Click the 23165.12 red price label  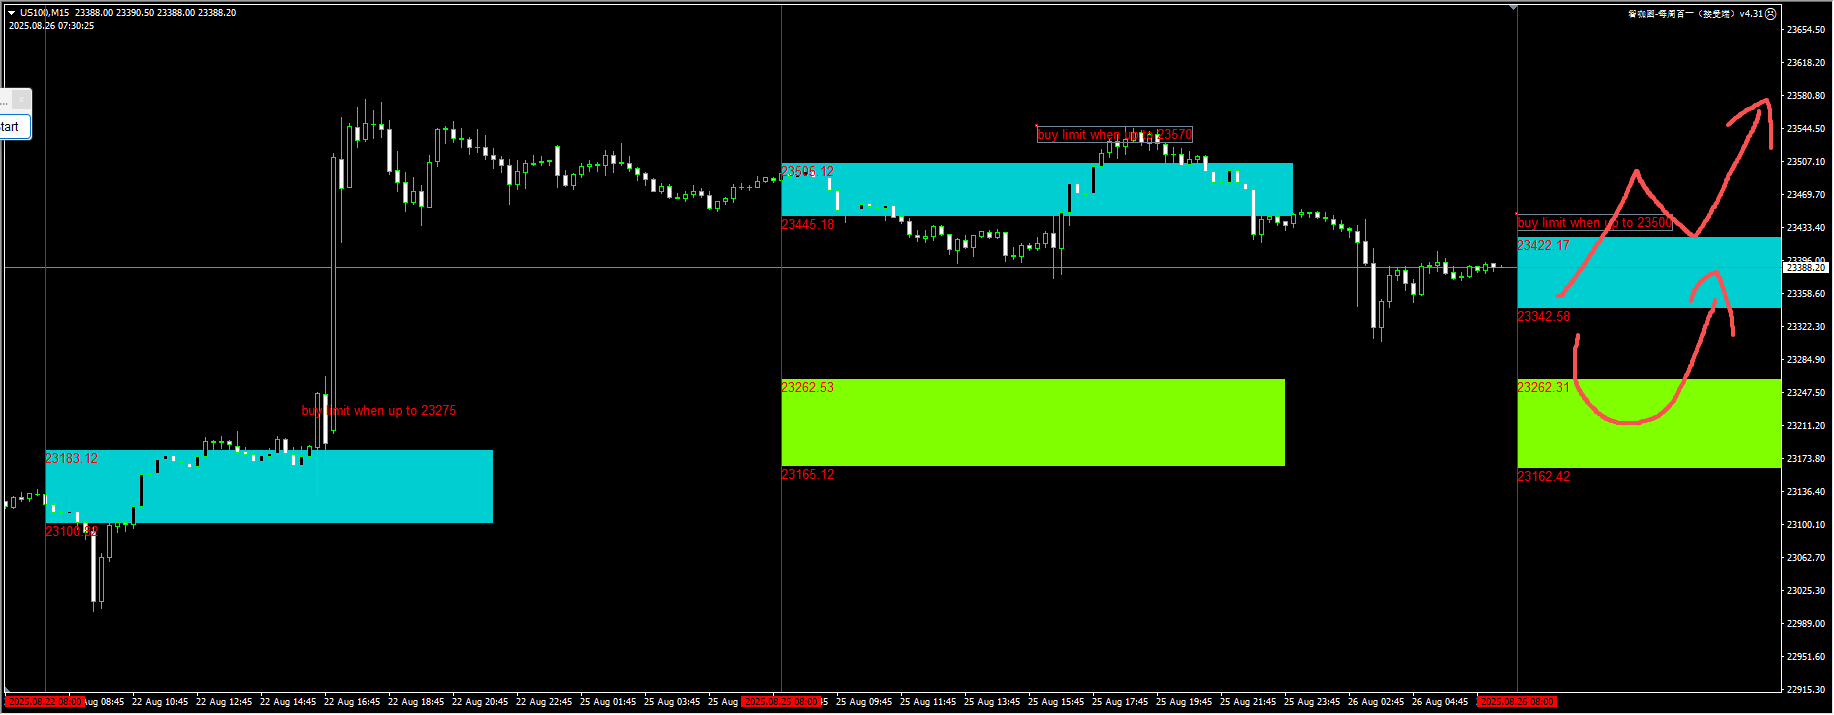pos(807,475)
